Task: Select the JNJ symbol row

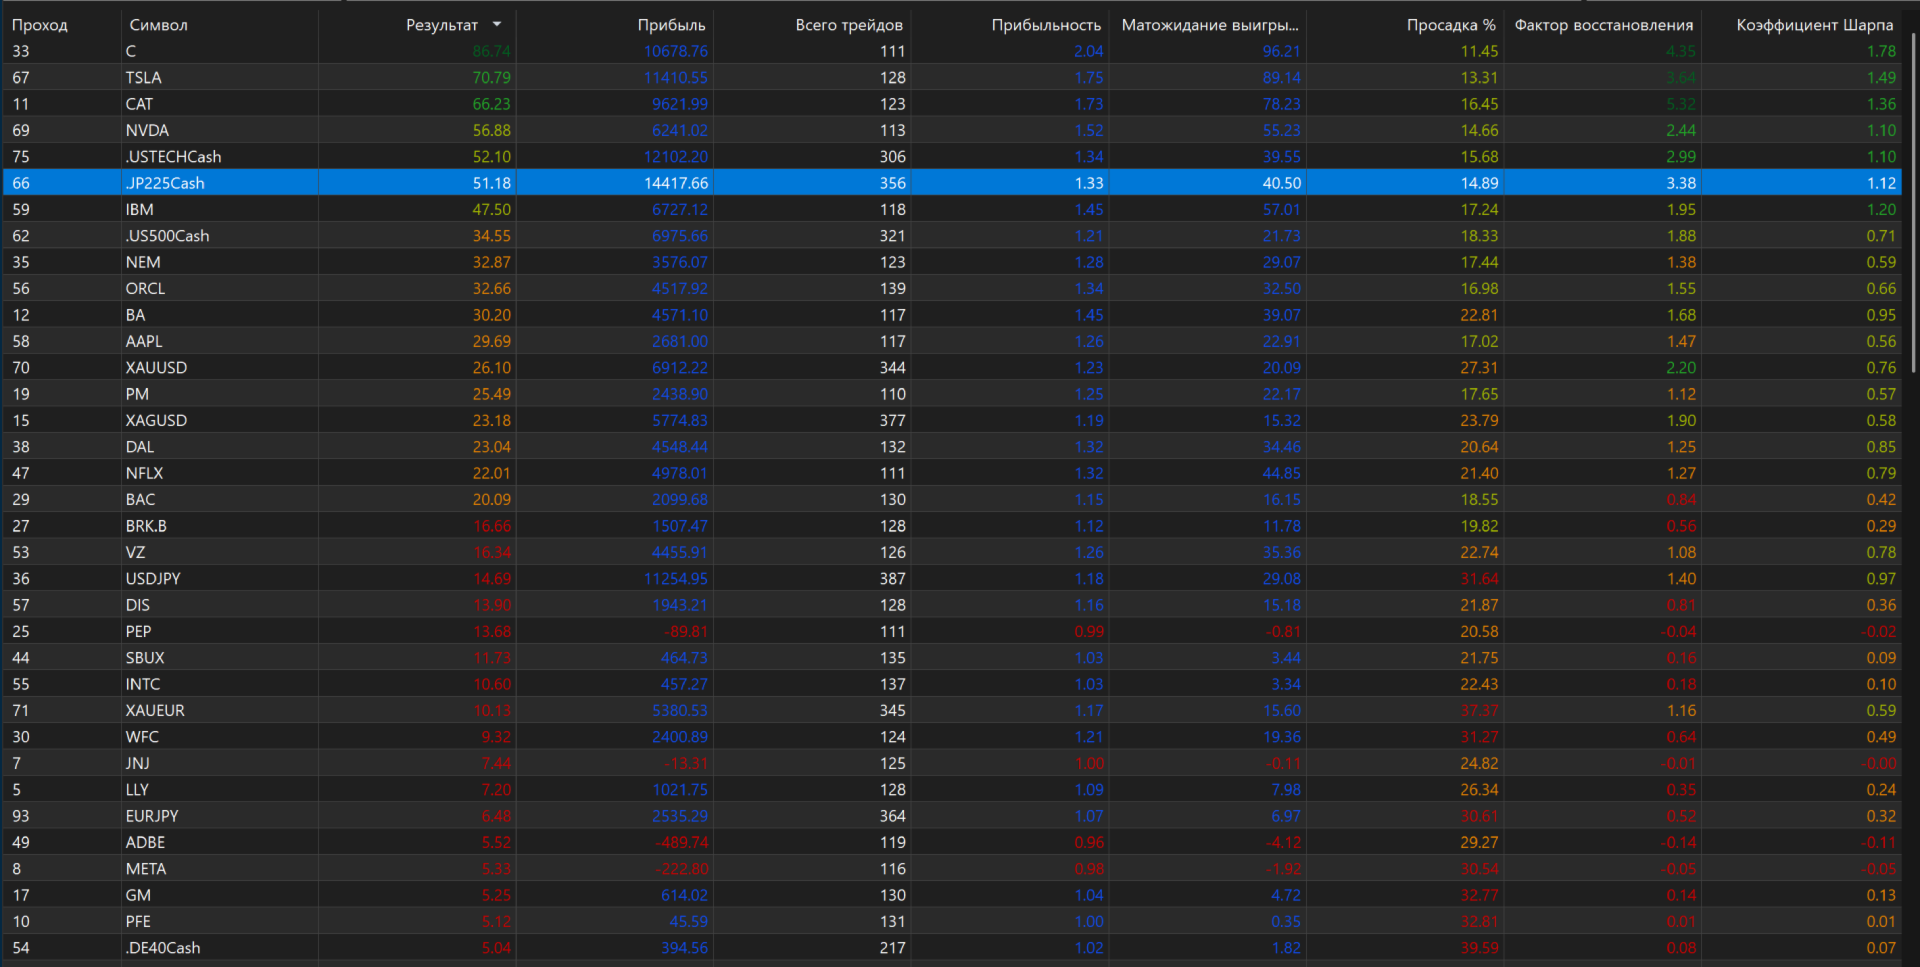Action: click(952, 763)
